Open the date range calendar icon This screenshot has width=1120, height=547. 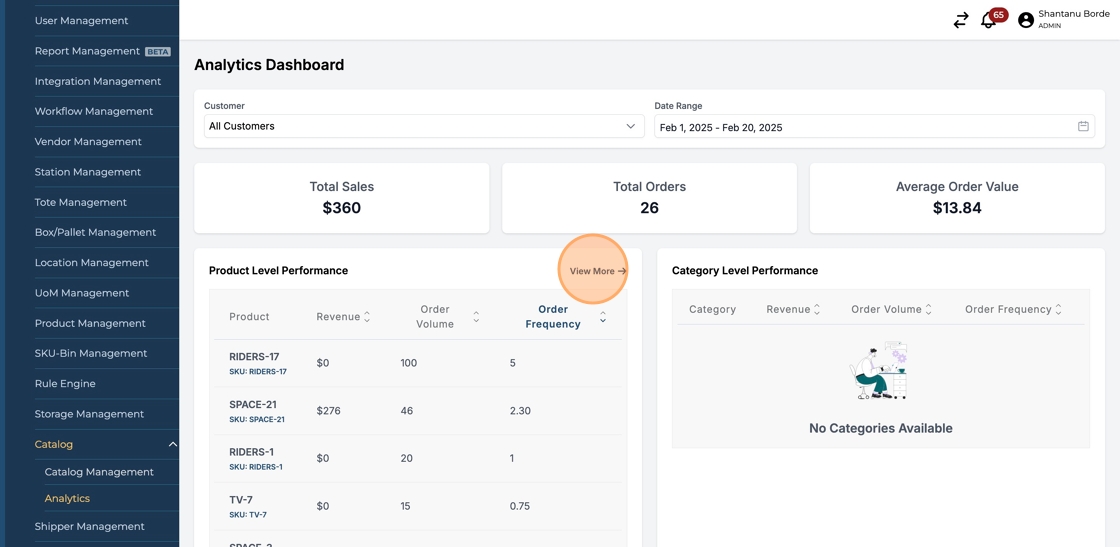1083,127
